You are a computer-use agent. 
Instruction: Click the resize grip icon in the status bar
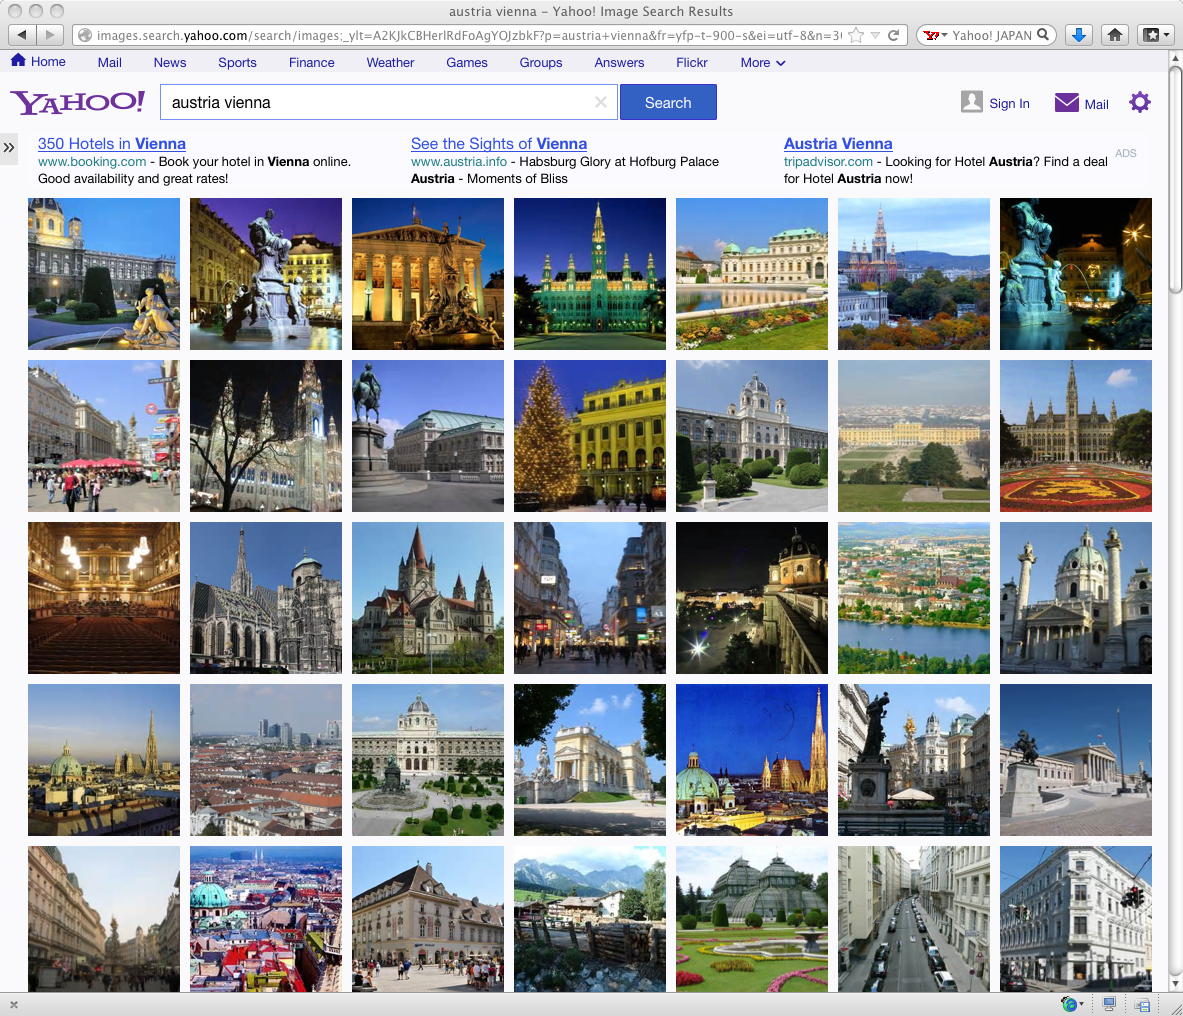coord(1175,1007)
